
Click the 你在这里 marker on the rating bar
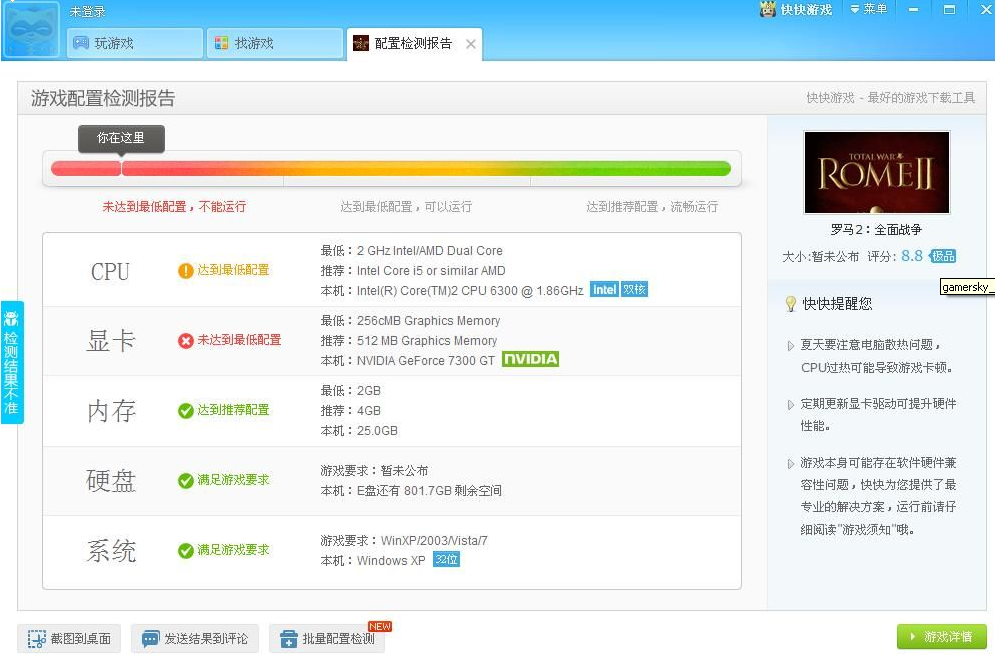click(120, 139)
